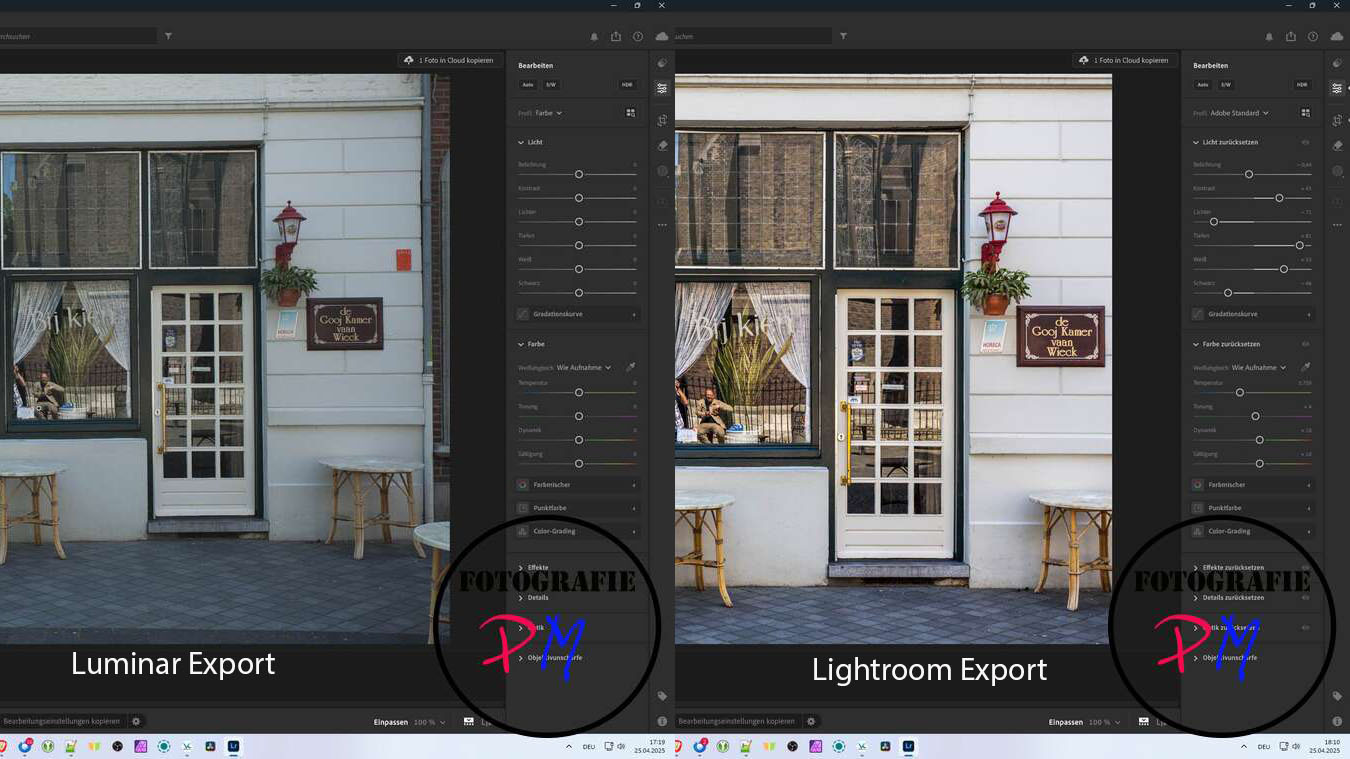
Task: Select the crop and rotate tool in left window
Action: click(x=662, y=120)
